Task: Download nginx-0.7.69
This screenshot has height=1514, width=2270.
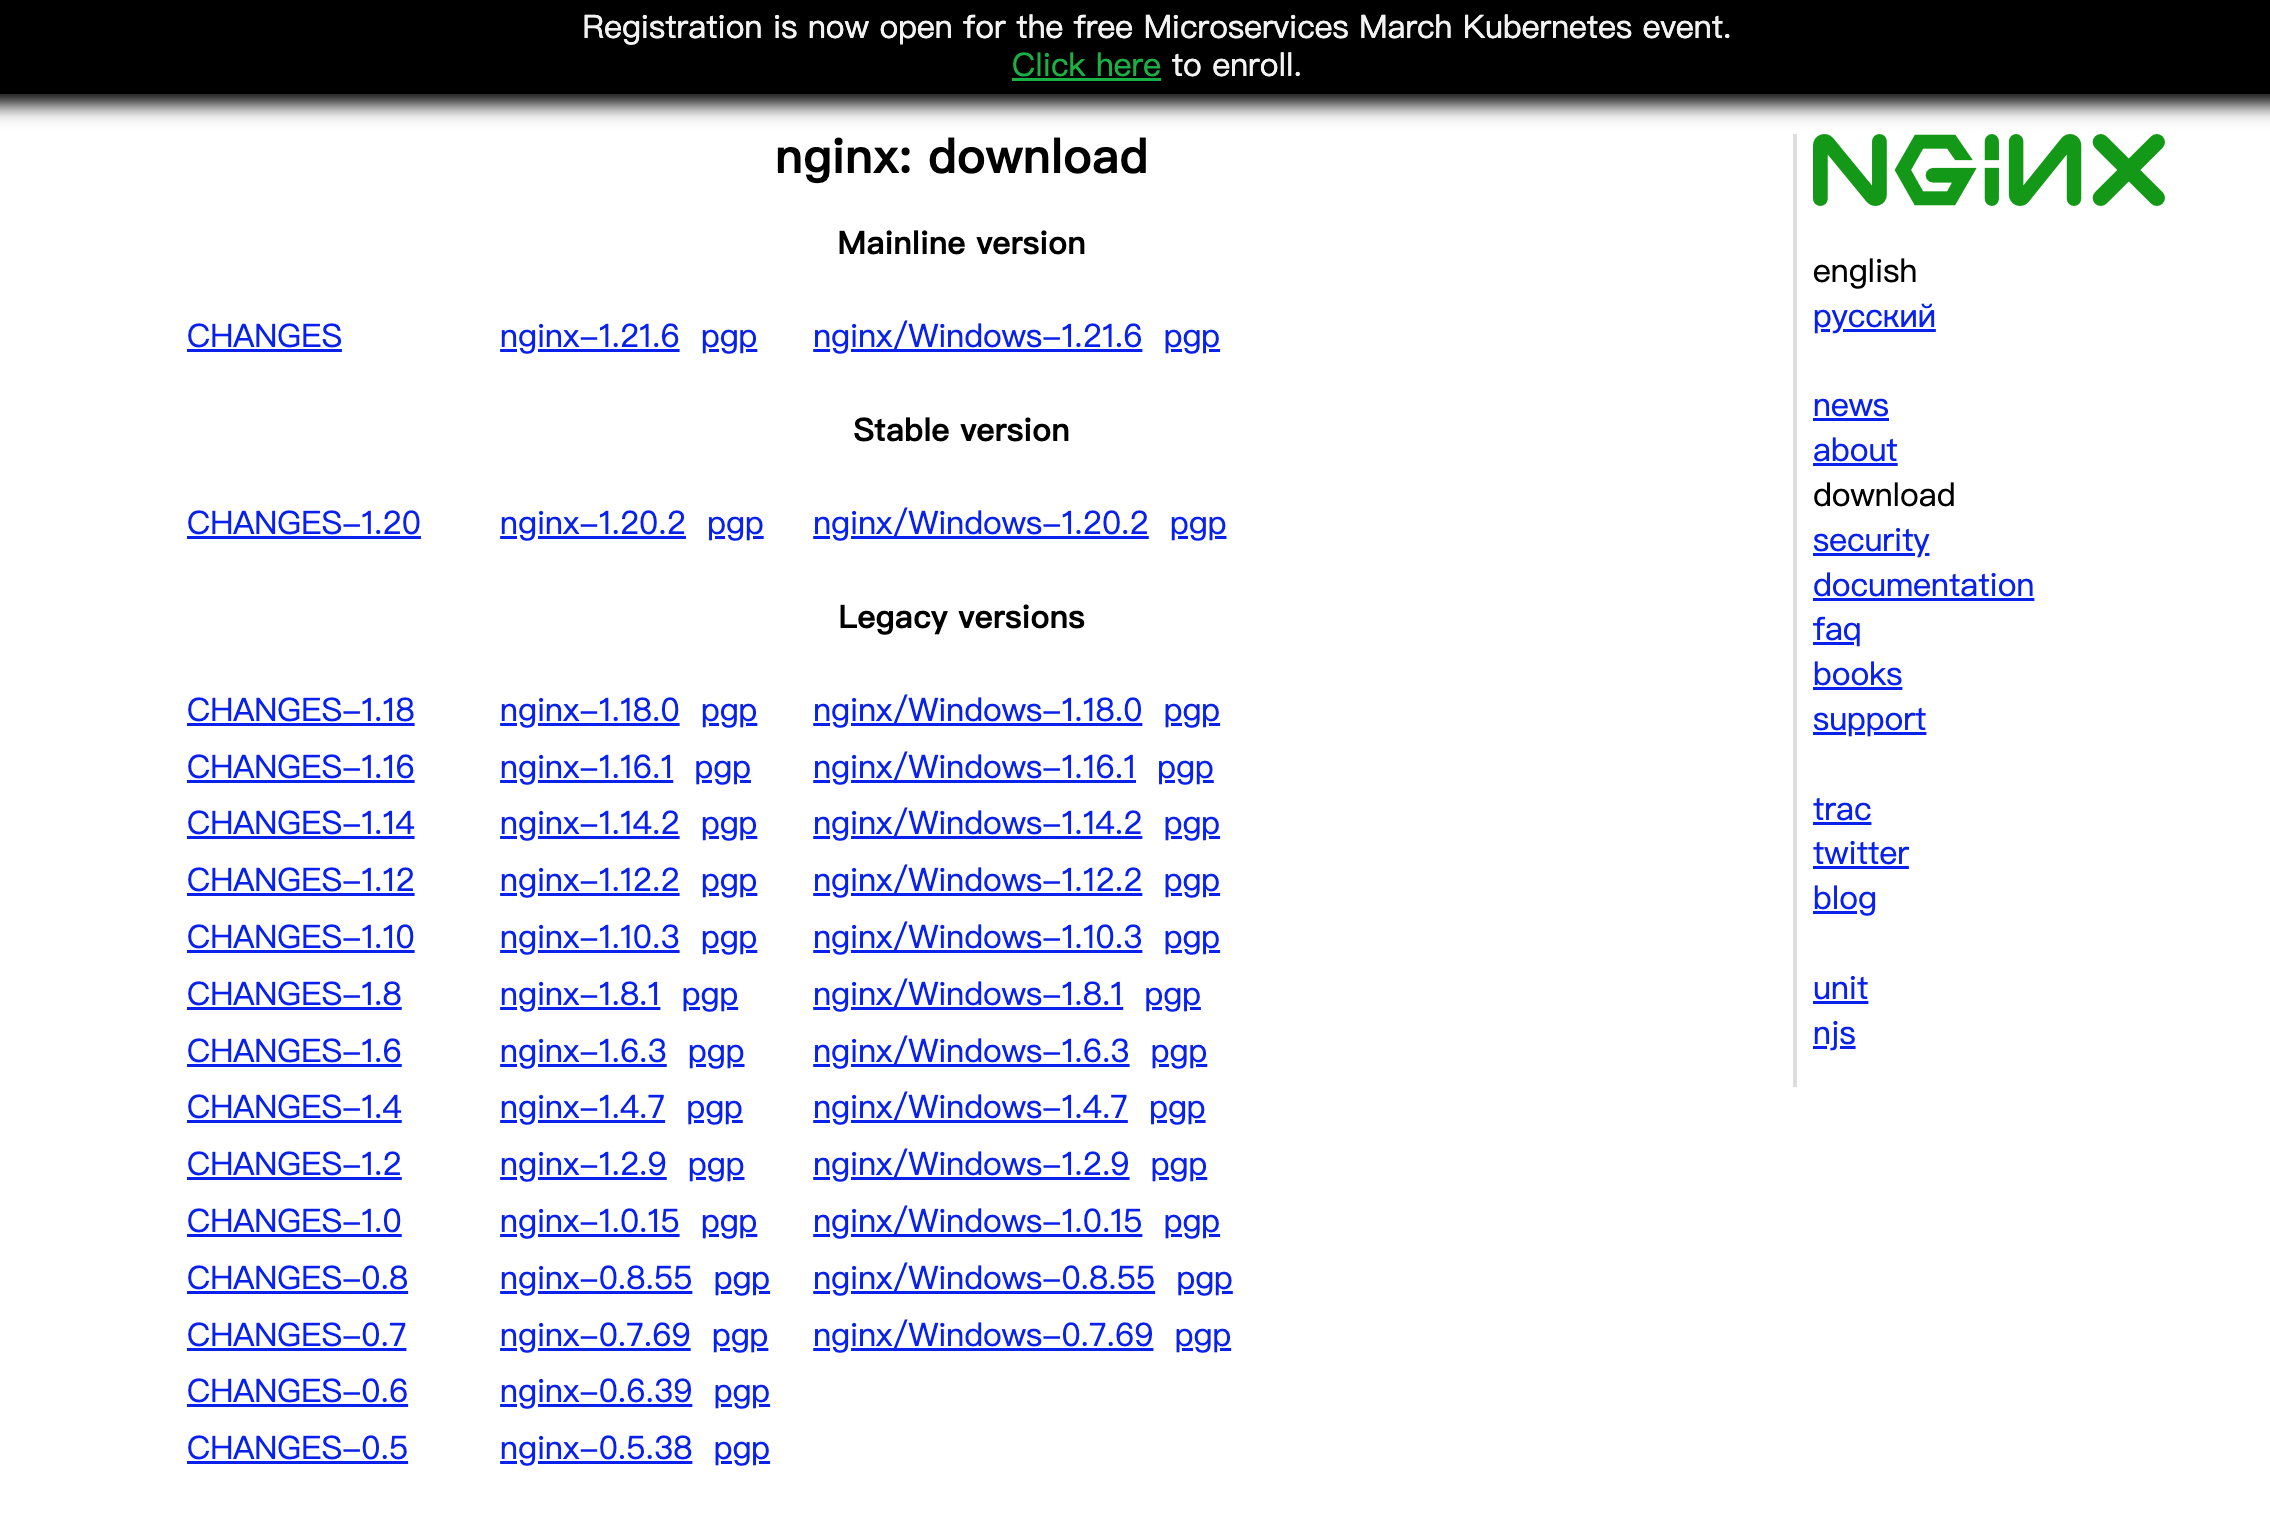Action: 595,1335
